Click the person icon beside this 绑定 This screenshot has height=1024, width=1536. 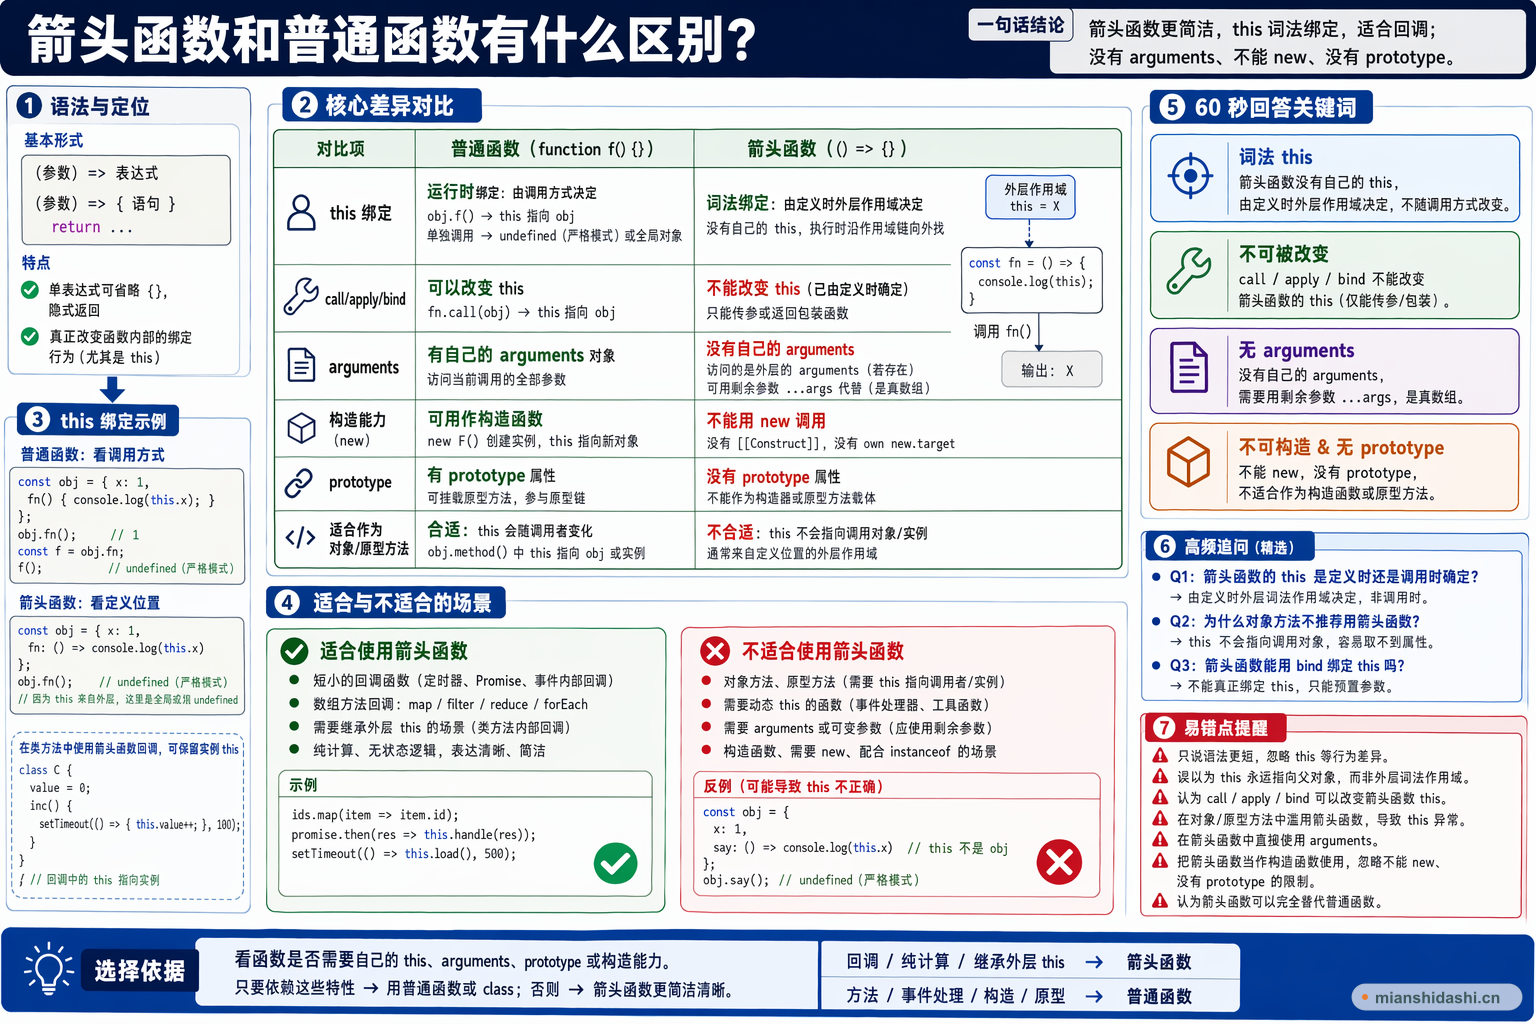click(301, 213)
